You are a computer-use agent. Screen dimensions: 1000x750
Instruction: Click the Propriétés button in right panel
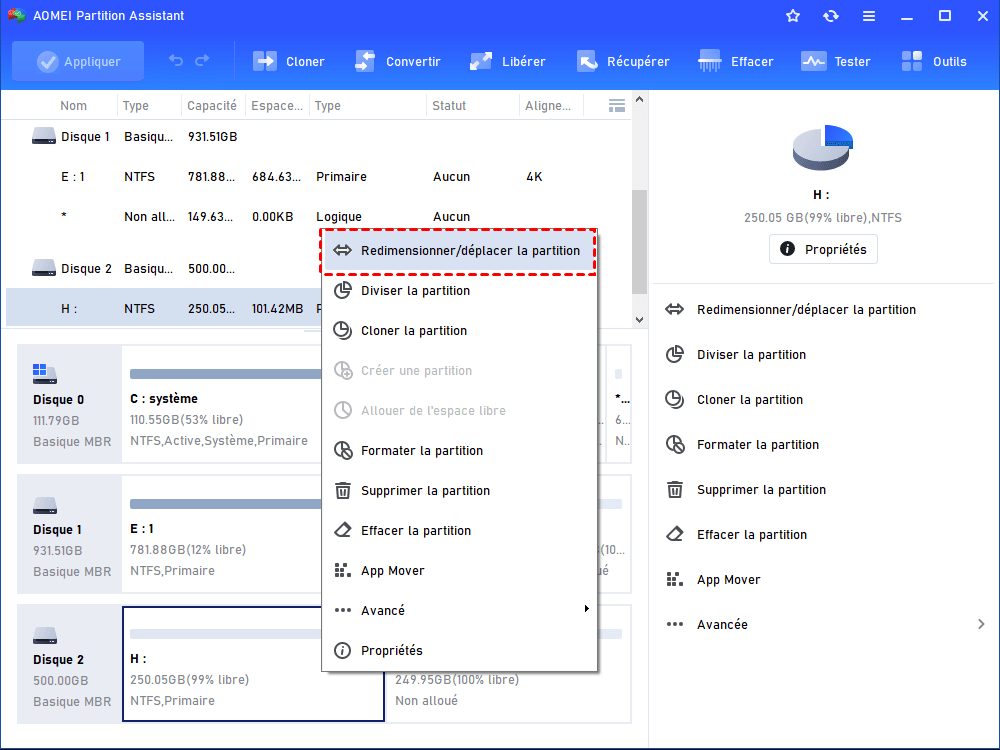[823, 249]
